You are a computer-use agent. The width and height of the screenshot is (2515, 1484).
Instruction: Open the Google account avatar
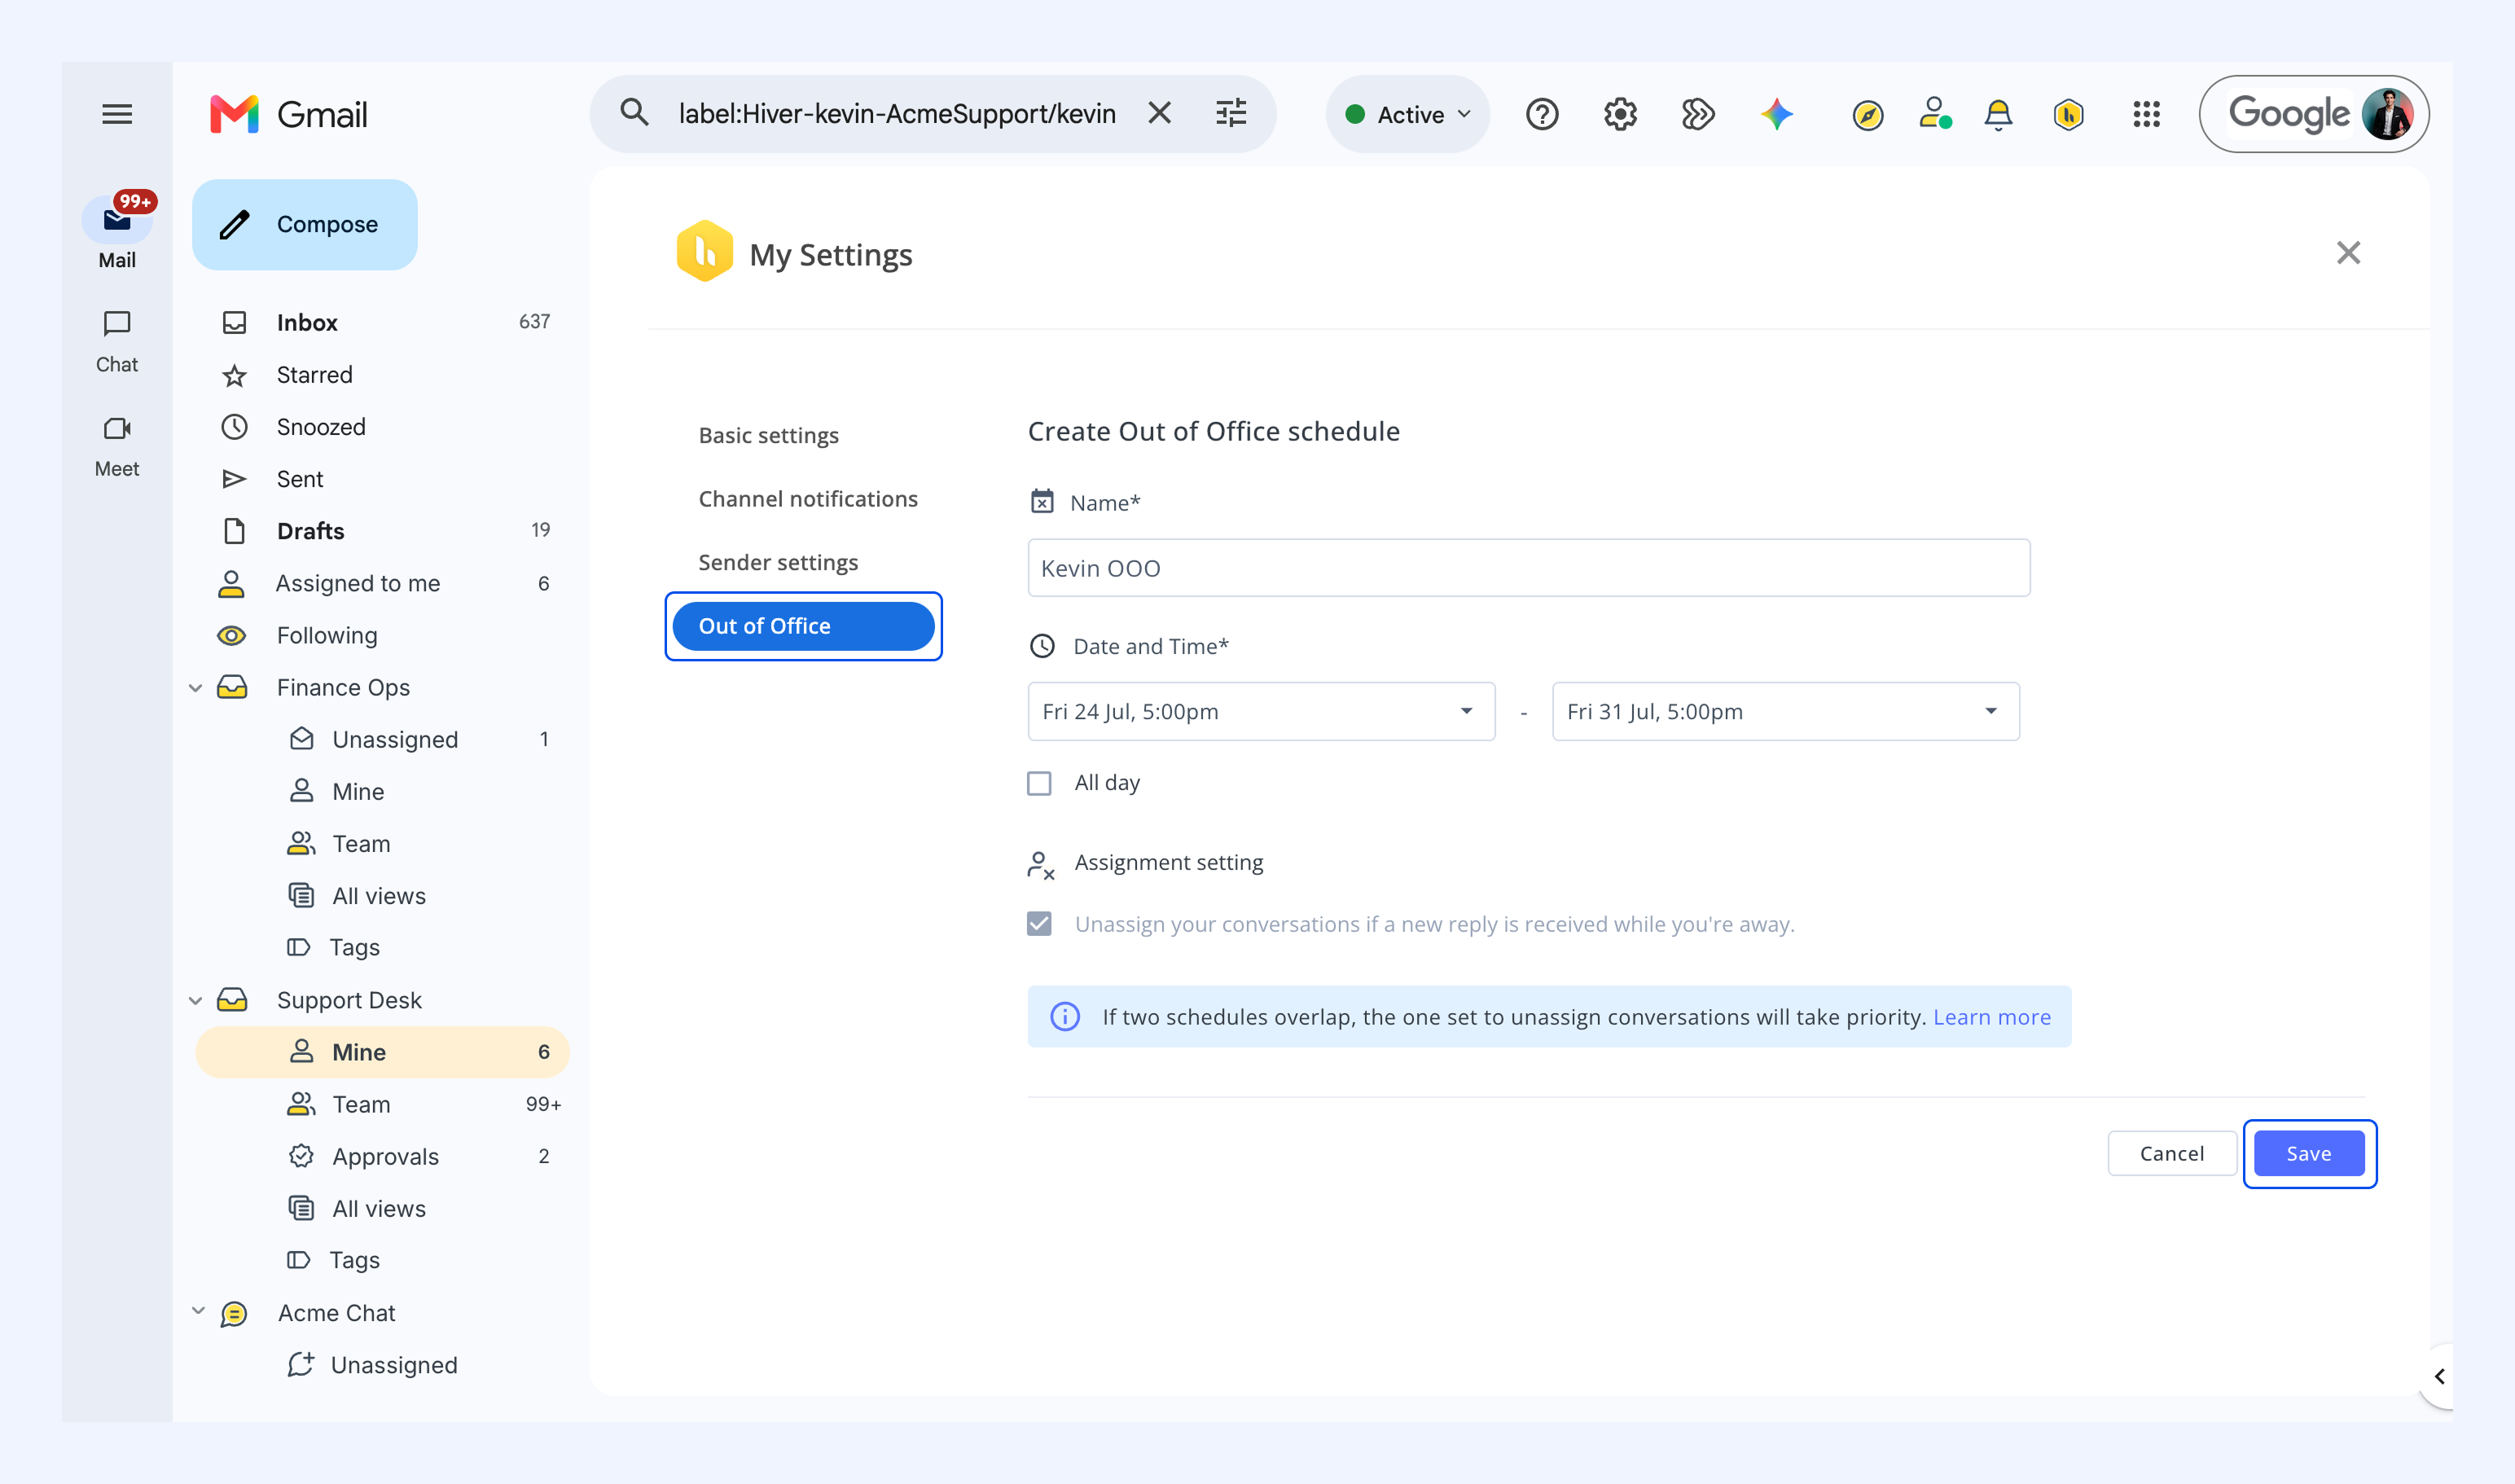[2387, 114]
